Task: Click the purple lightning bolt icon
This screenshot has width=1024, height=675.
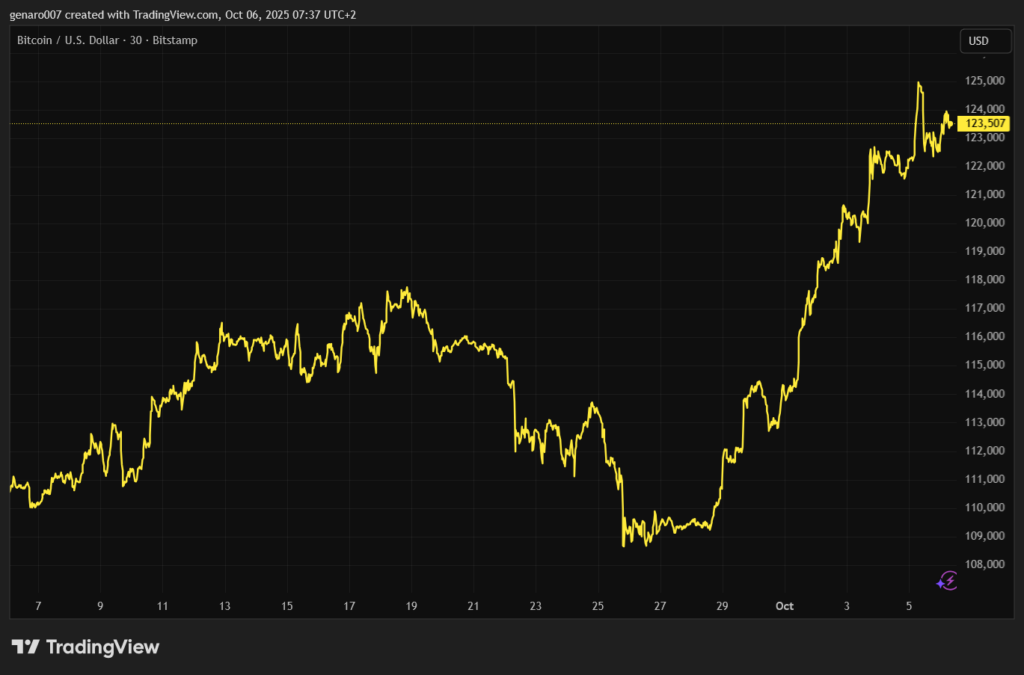Action: tap(948, 580)
